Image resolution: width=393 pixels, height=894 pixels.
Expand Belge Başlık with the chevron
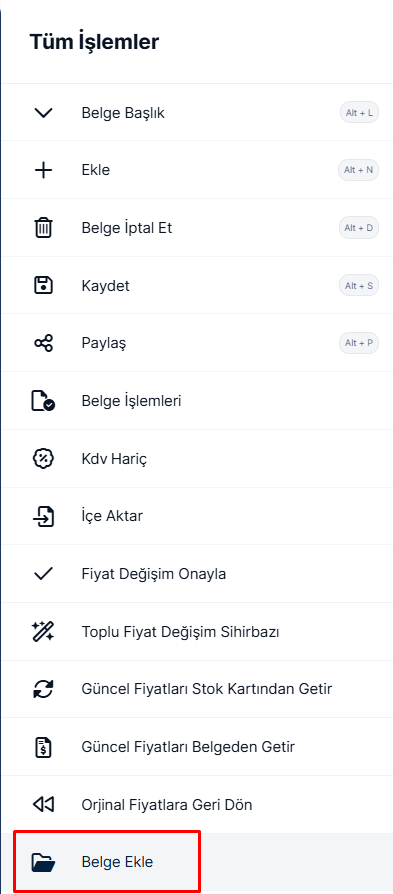[43, 113]
